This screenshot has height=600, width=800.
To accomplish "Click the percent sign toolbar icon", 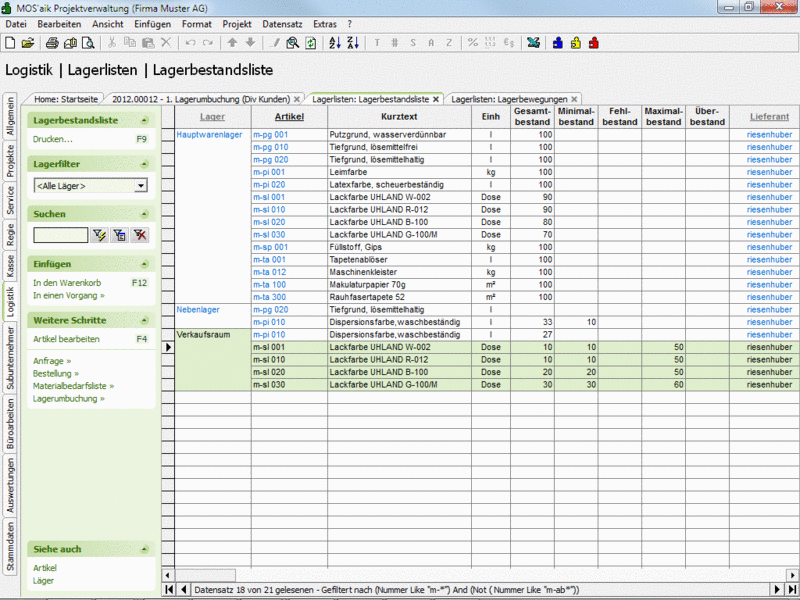I will (x=473, y=43).
